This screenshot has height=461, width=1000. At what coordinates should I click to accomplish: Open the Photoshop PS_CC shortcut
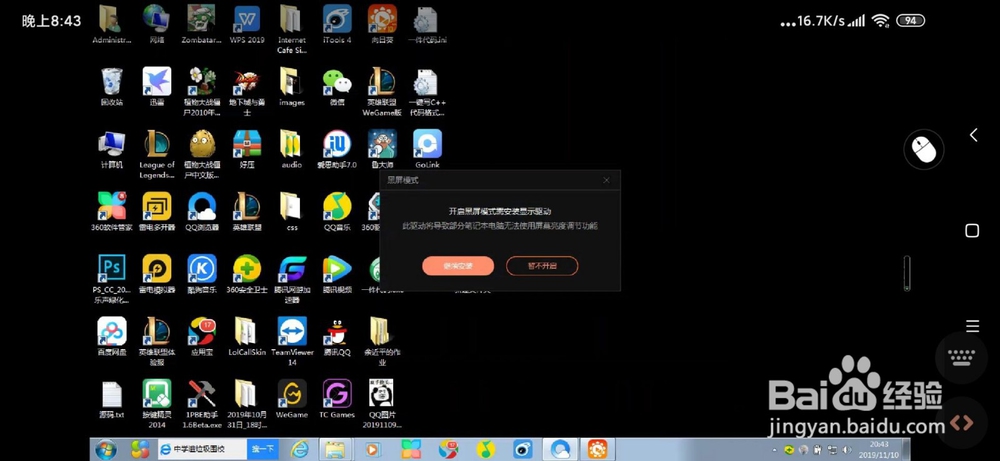pyautogui.click(x=112, y=278)
